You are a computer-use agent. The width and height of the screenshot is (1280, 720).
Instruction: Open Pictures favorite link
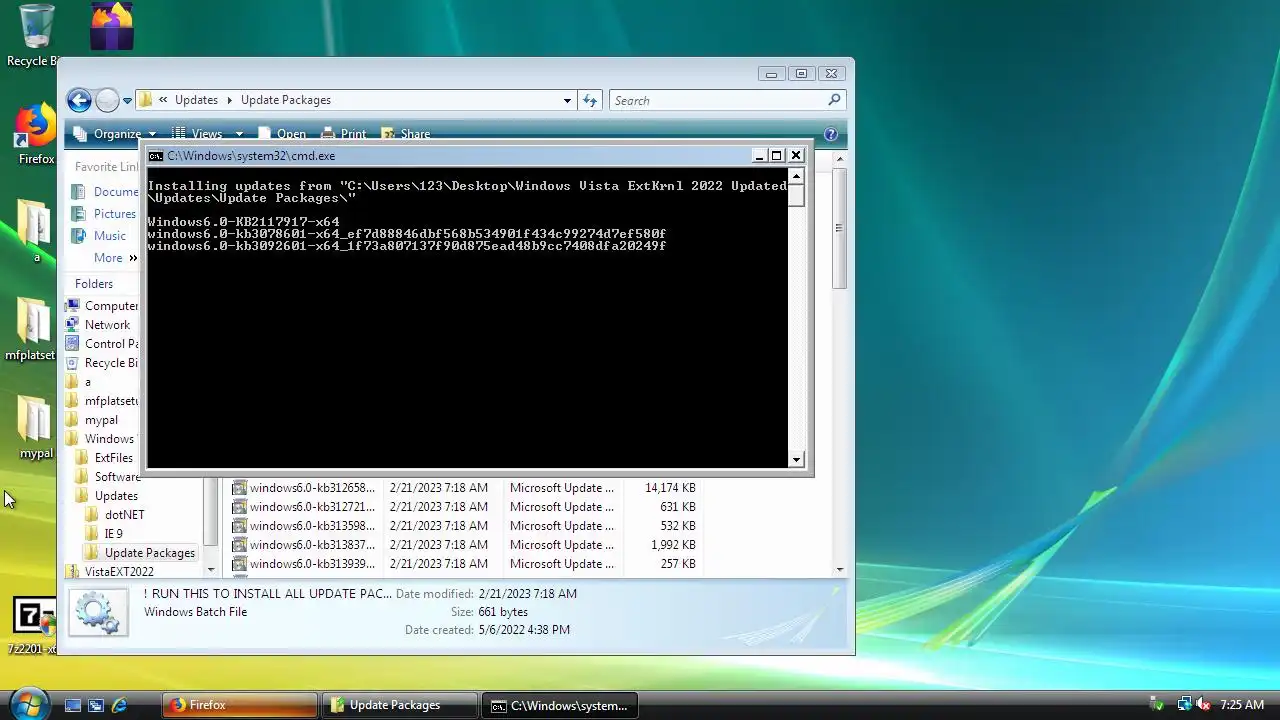(x=104, y=214)
